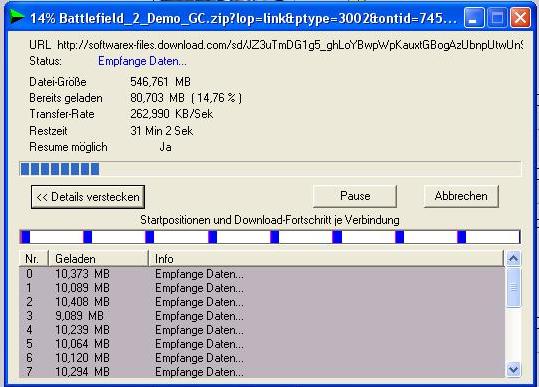Screen dimensions: 539x387
Task: Select connection row 3 with 9,089 MB
Action: (262, 316)
